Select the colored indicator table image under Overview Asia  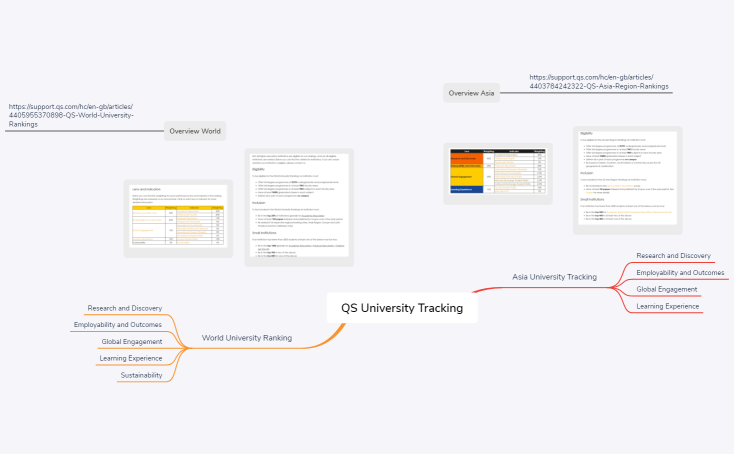pos(497,168)
